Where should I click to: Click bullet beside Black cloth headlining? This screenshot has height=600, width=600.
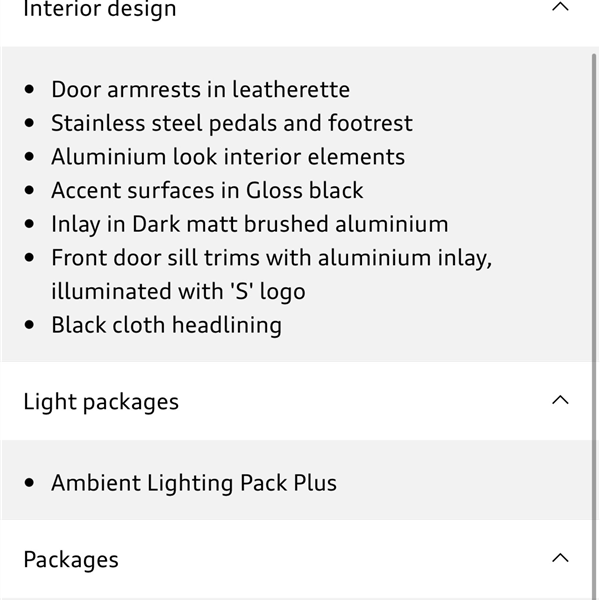pos(29,325)
